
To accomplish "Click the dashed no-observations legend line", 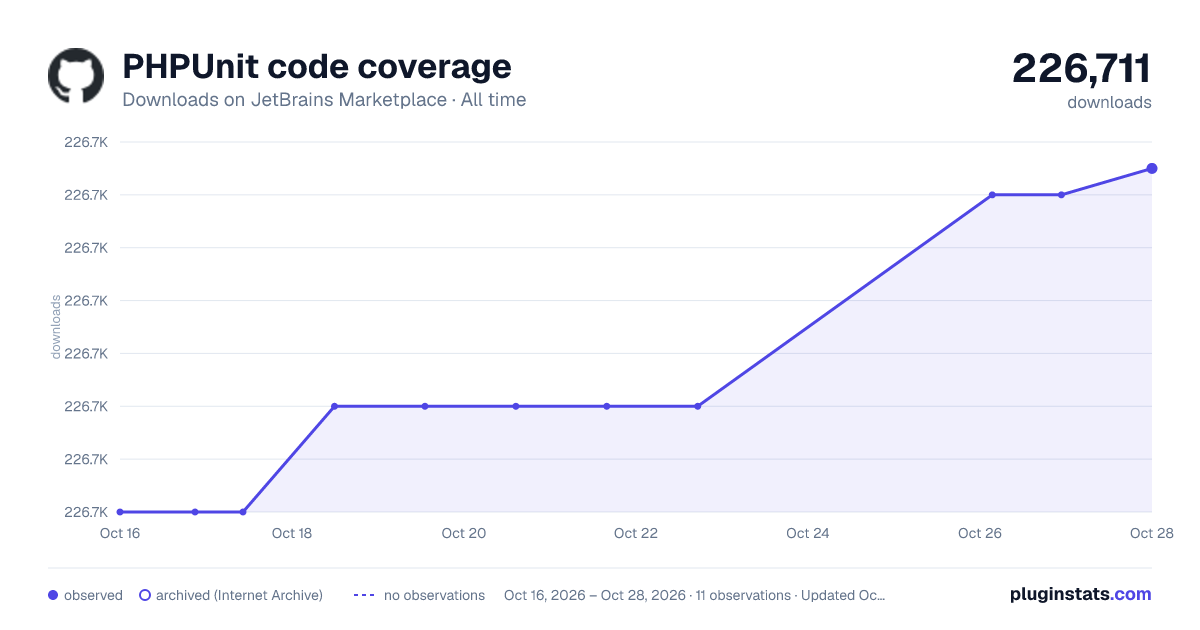I will click(x=364, y=595).
